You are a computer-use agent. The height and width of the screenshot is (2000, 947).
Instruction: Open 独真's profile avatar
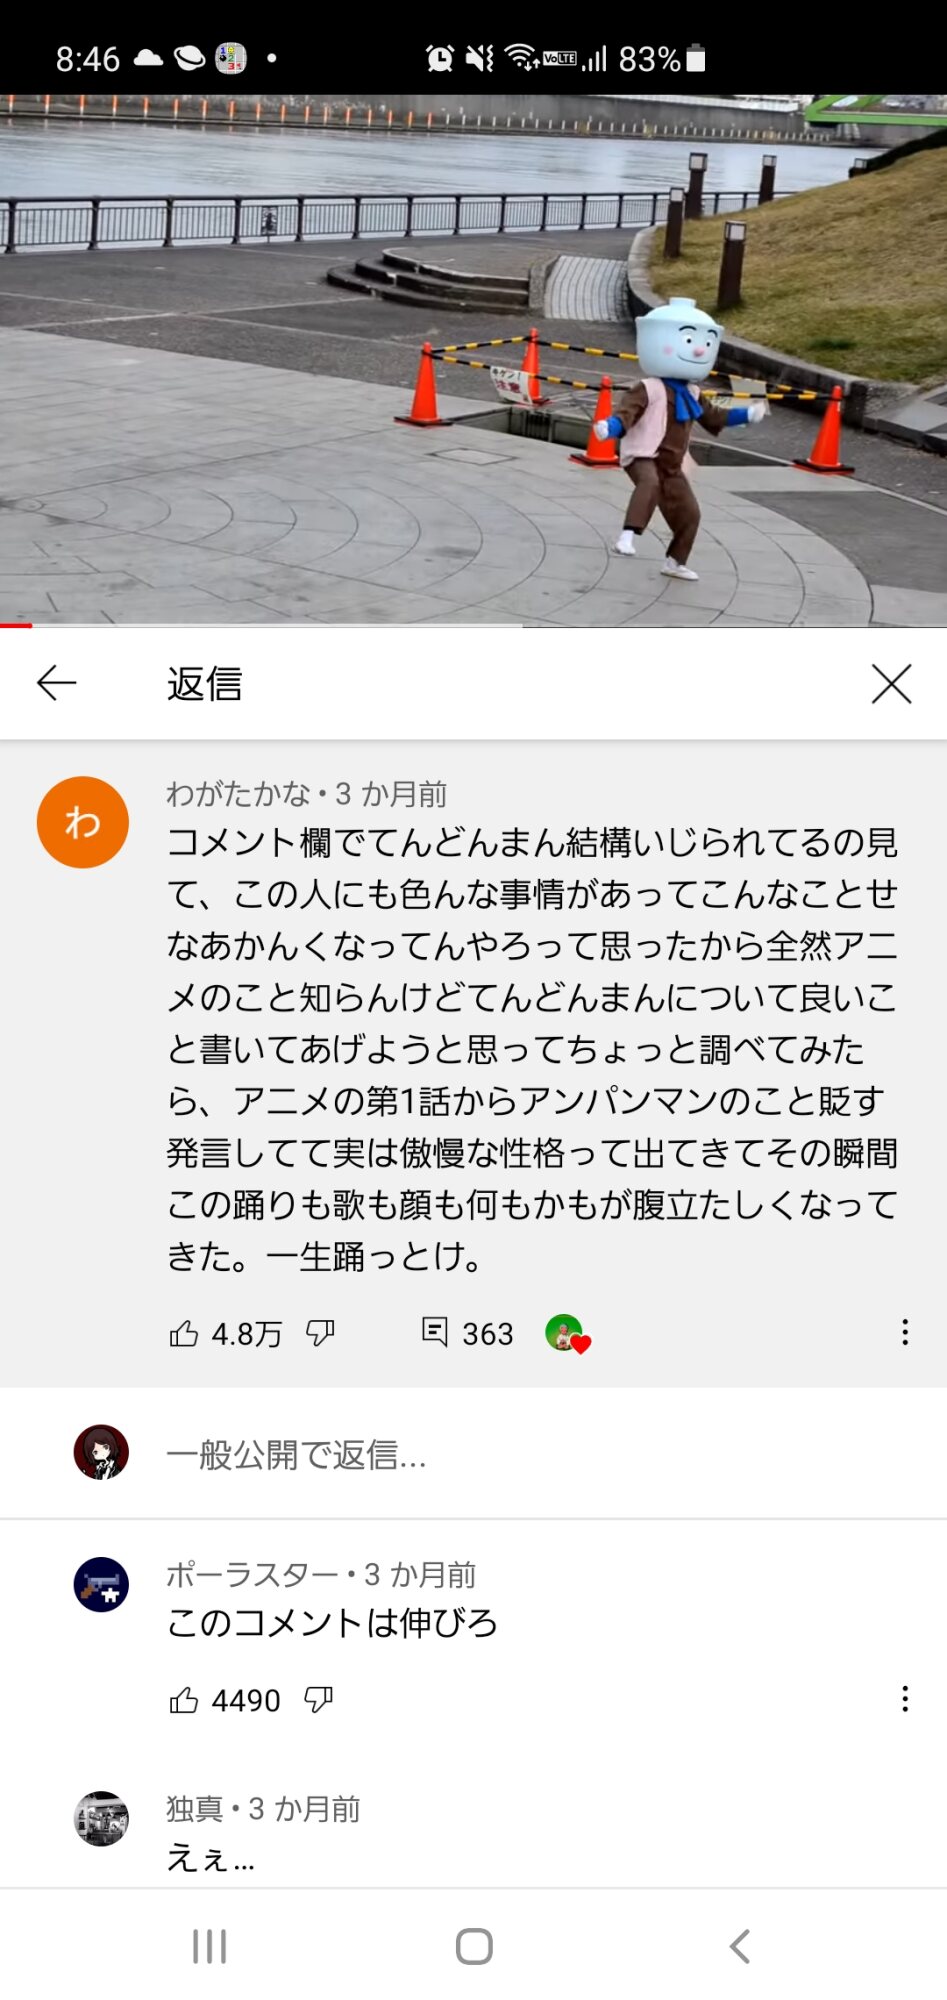tap(101, 1819)
